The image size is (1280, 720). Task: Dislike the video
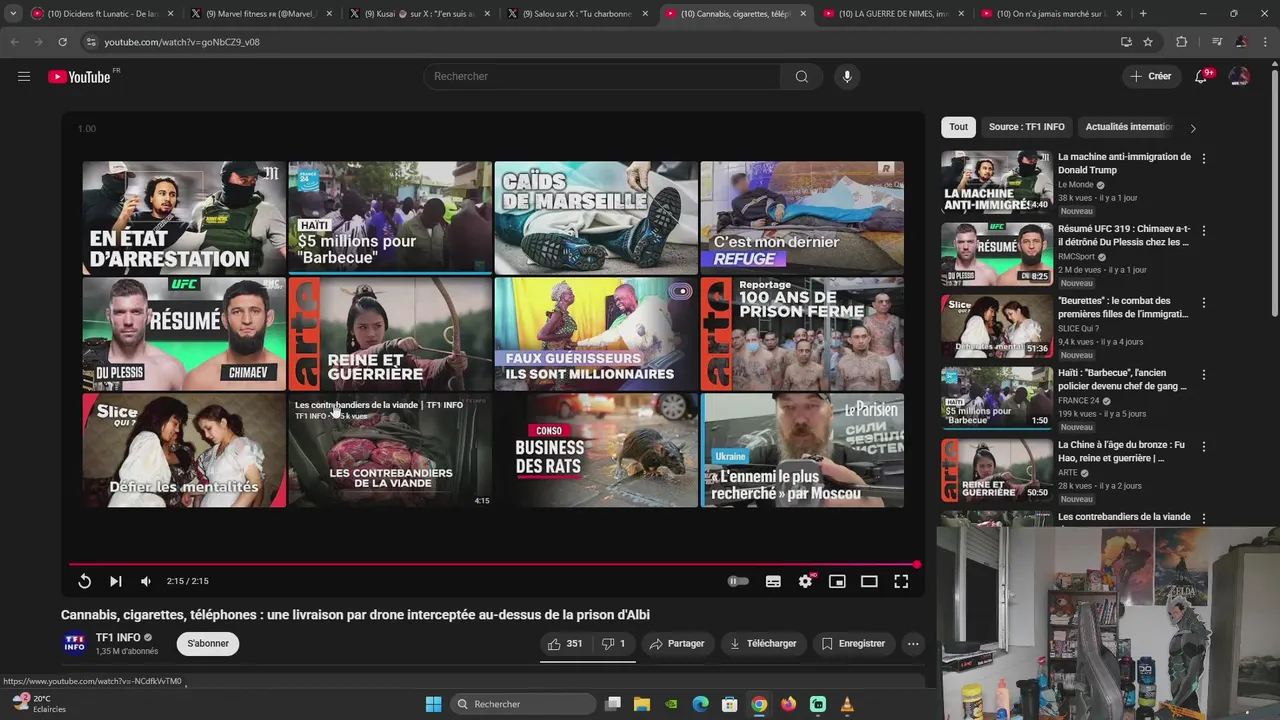coord(613,644)
